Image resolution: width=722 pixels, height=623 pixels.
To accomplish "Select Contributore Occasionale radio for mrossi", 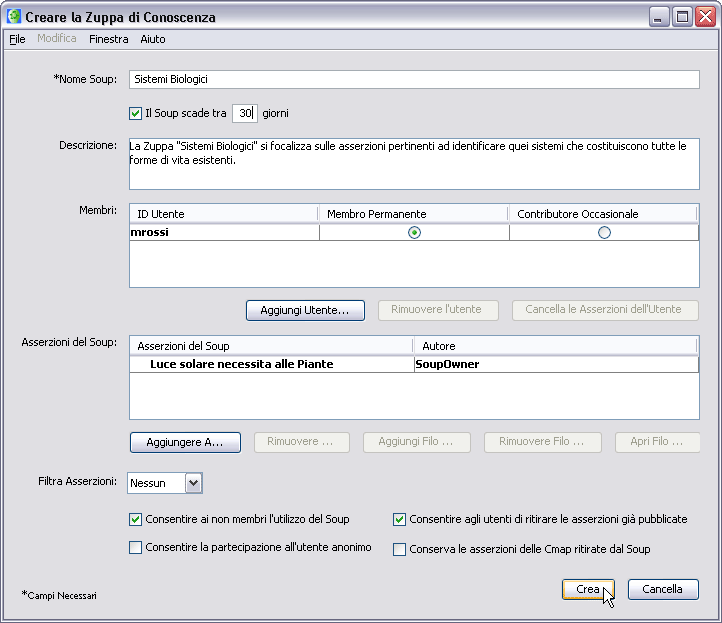I will (x=604, y=233).
